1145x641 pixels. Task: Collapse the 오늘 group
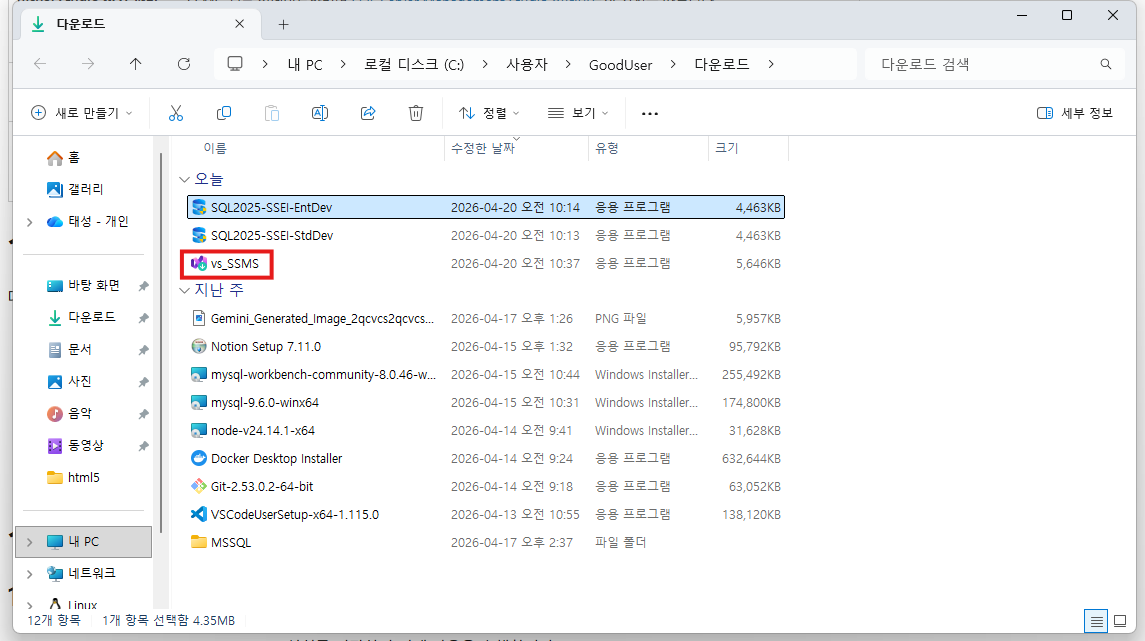185,179
